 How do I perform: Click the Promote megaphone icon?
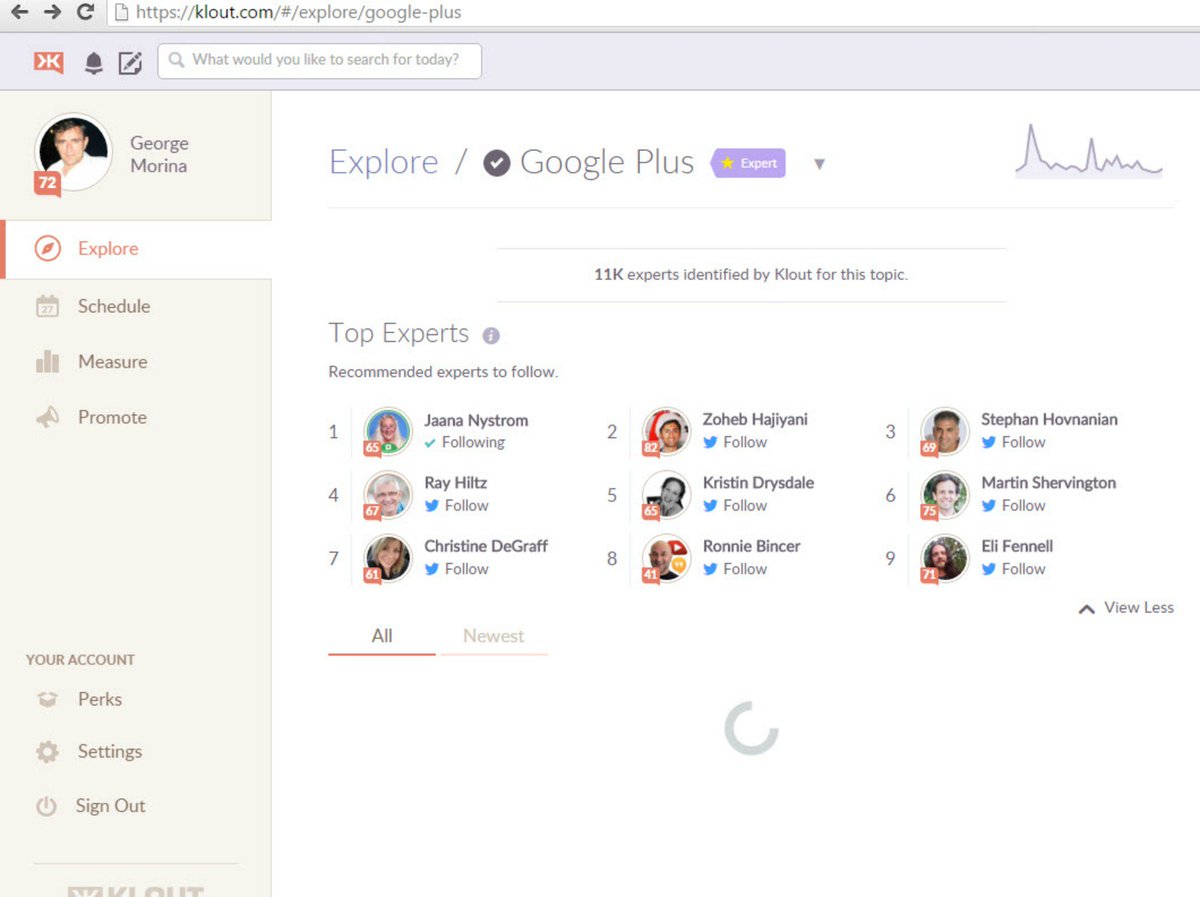tap(47, 418)
